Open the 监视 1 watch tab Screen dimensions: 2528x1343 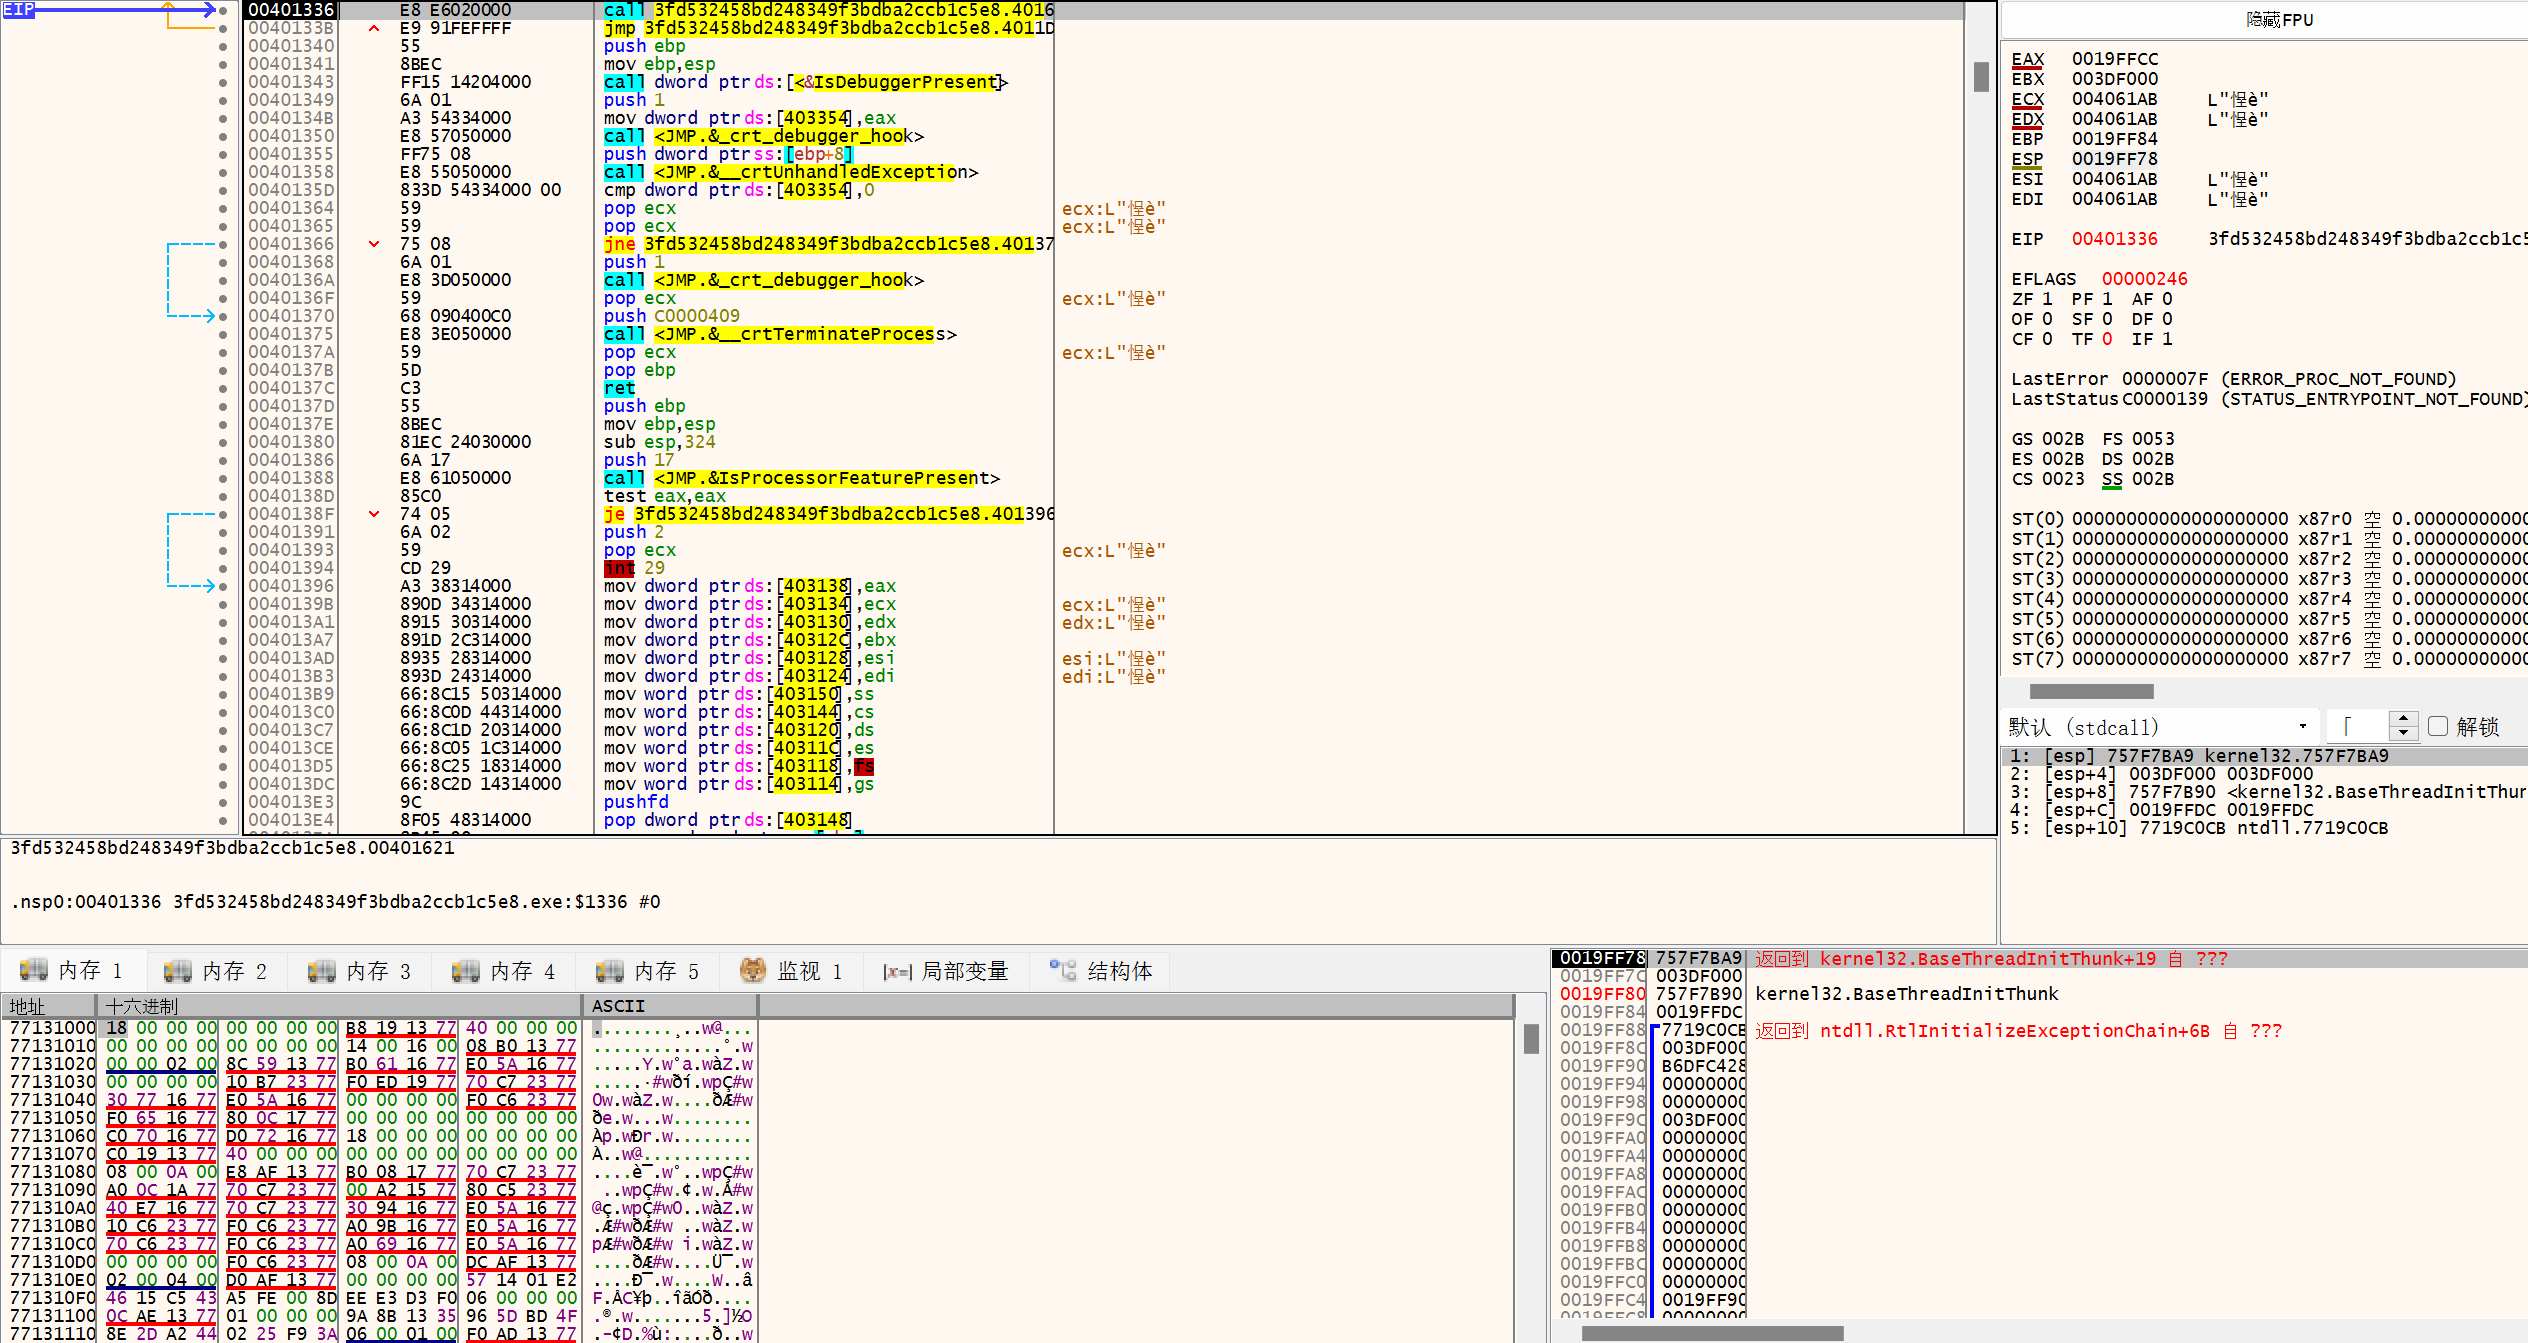(x=792, y=970)
